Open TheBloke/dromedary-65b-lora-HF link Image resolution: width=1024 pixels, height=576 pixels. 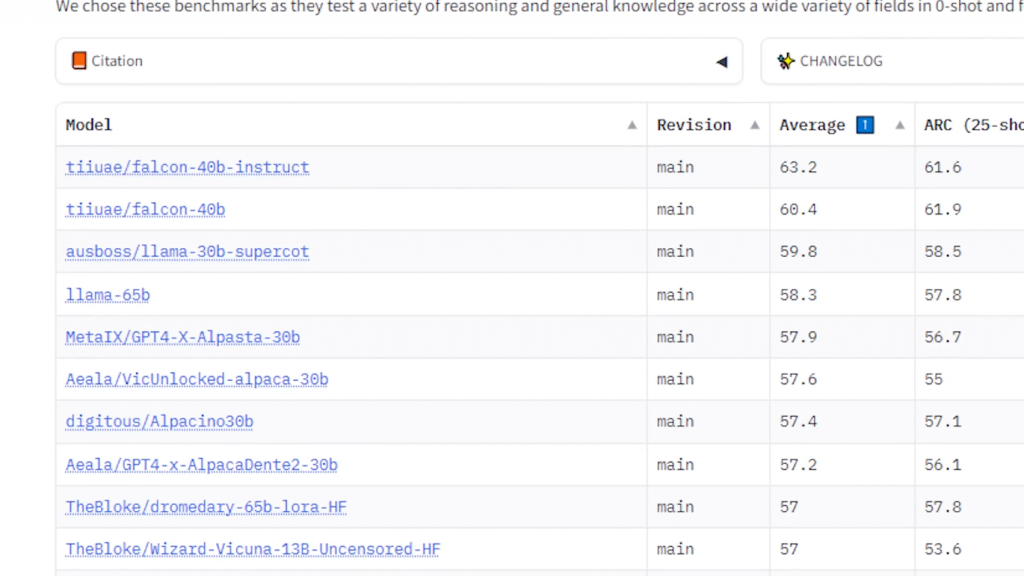206,507
